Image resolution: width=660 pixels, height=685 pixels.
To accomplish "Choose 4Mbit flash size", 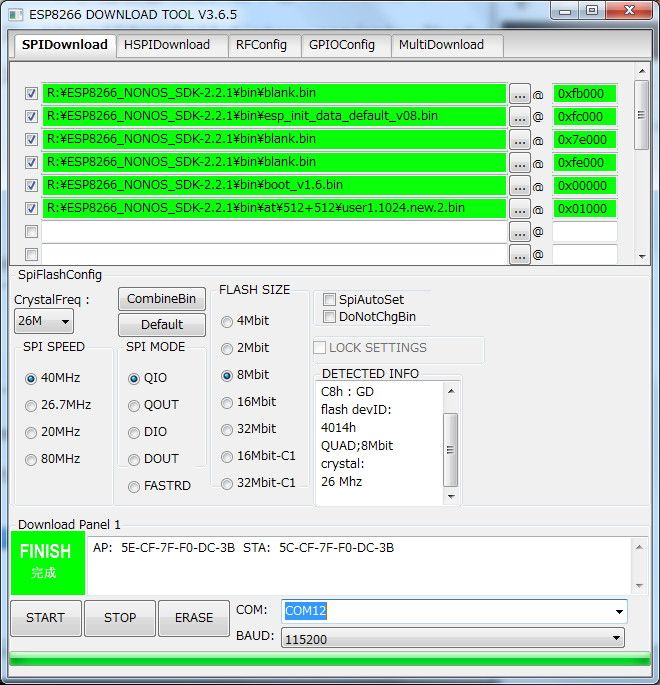I will click(227, 322).
